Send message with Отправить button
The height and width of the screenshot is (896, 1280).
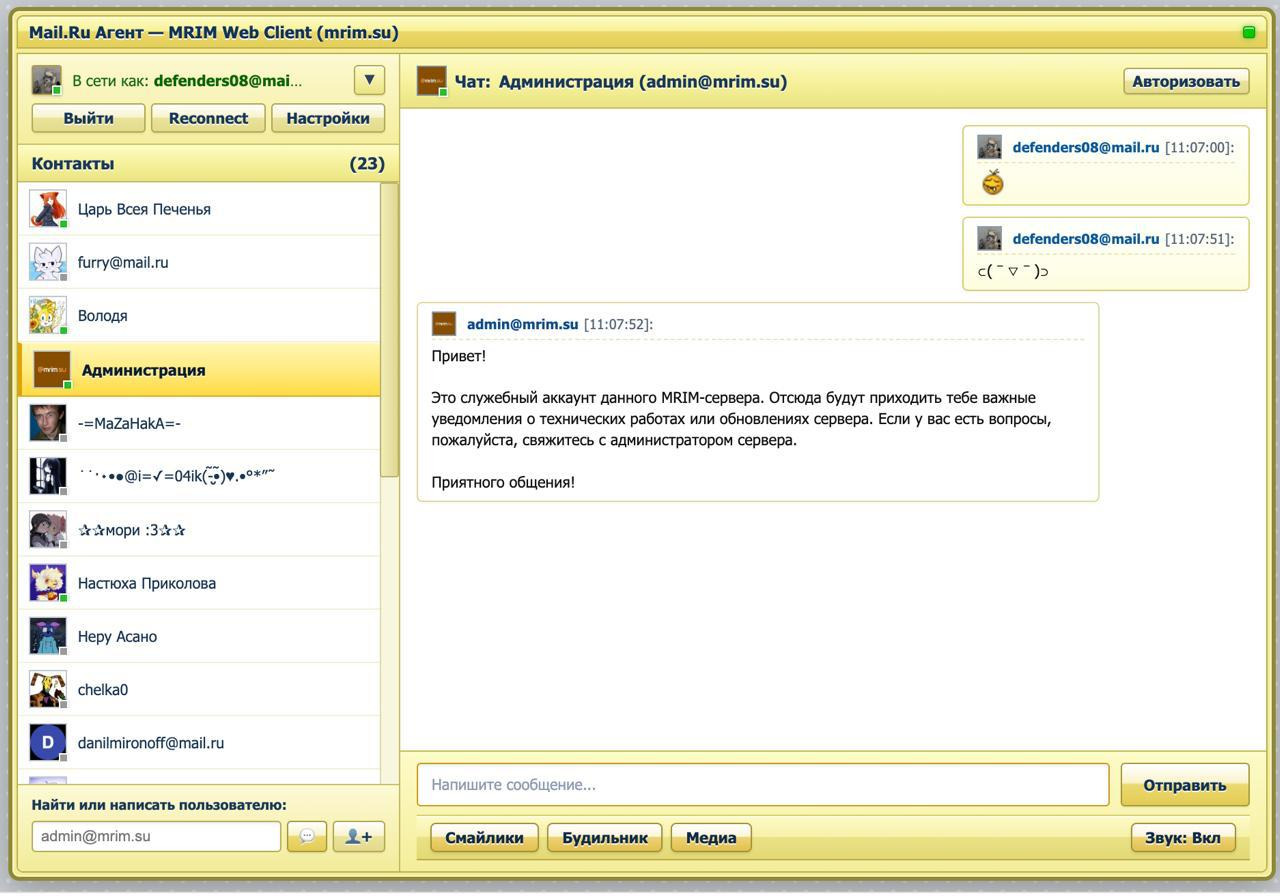pyautogui.click(x=1185, y=784)
